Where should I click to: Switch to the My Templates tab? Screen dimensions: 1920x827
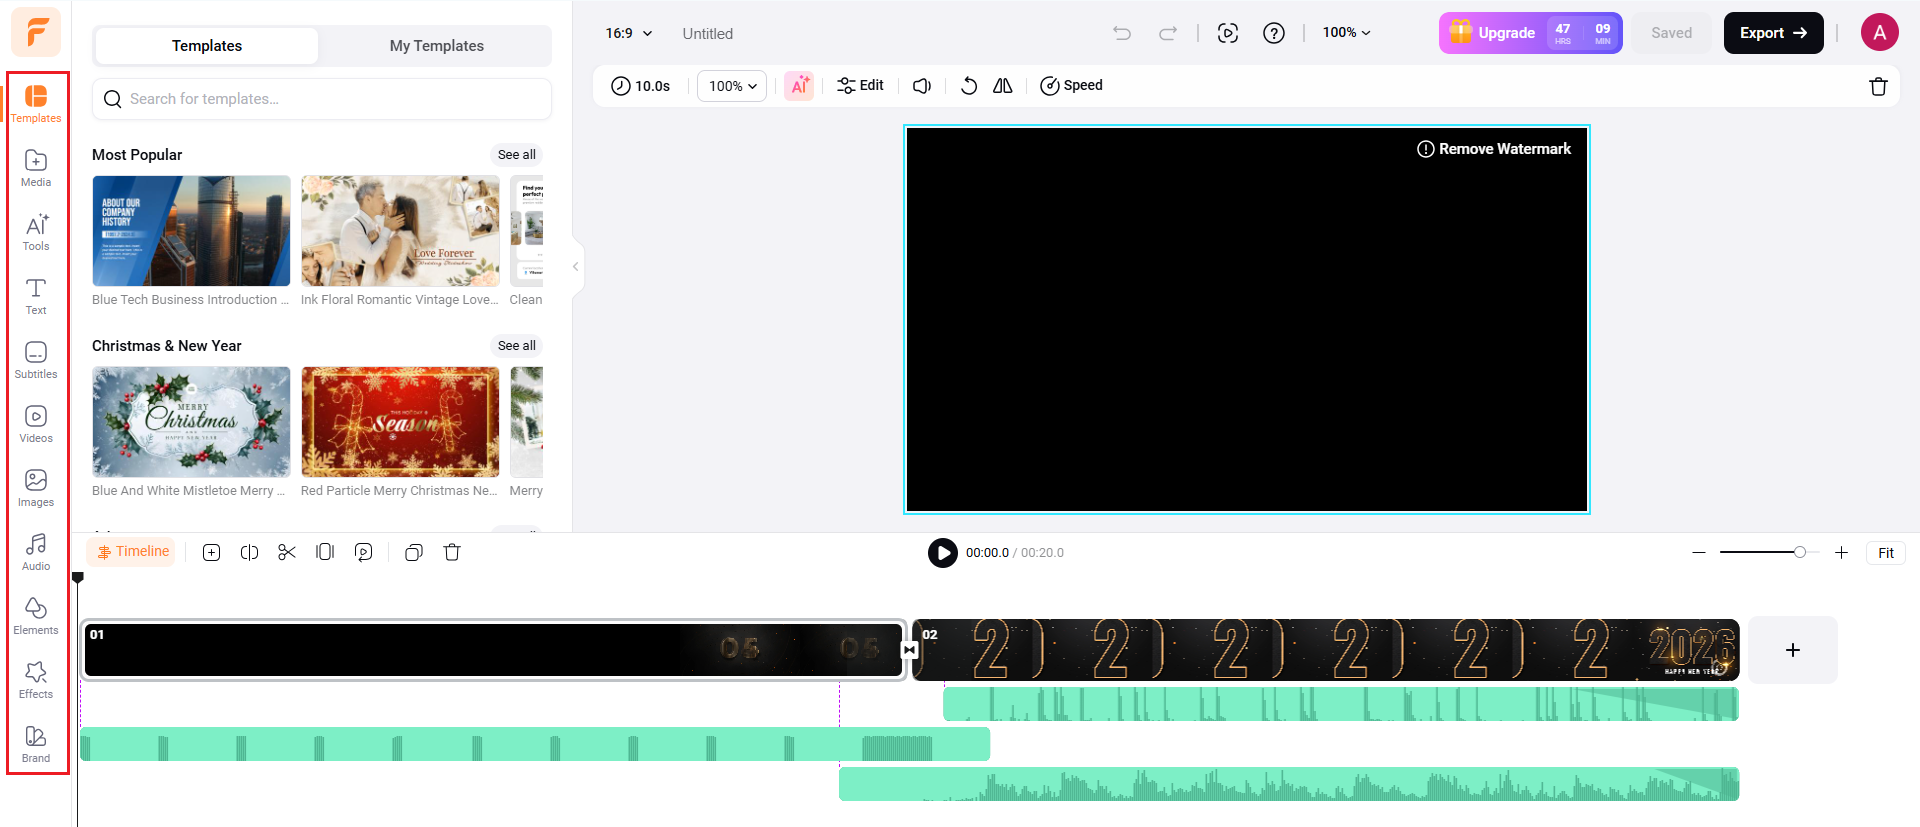click(437, 46)
